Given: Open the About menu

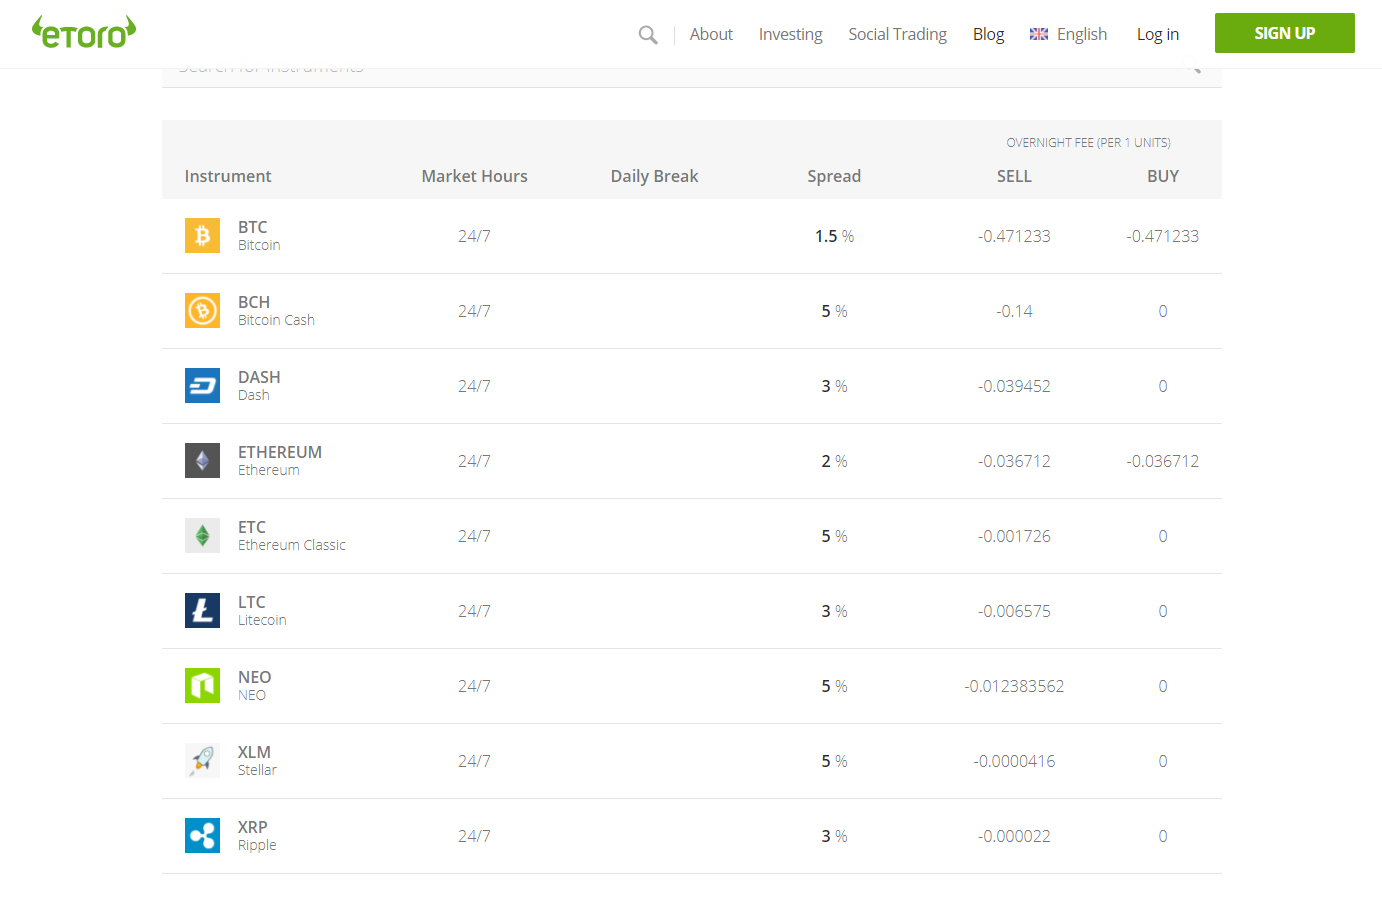Looking at the screenshot, I should coord(711,34).
